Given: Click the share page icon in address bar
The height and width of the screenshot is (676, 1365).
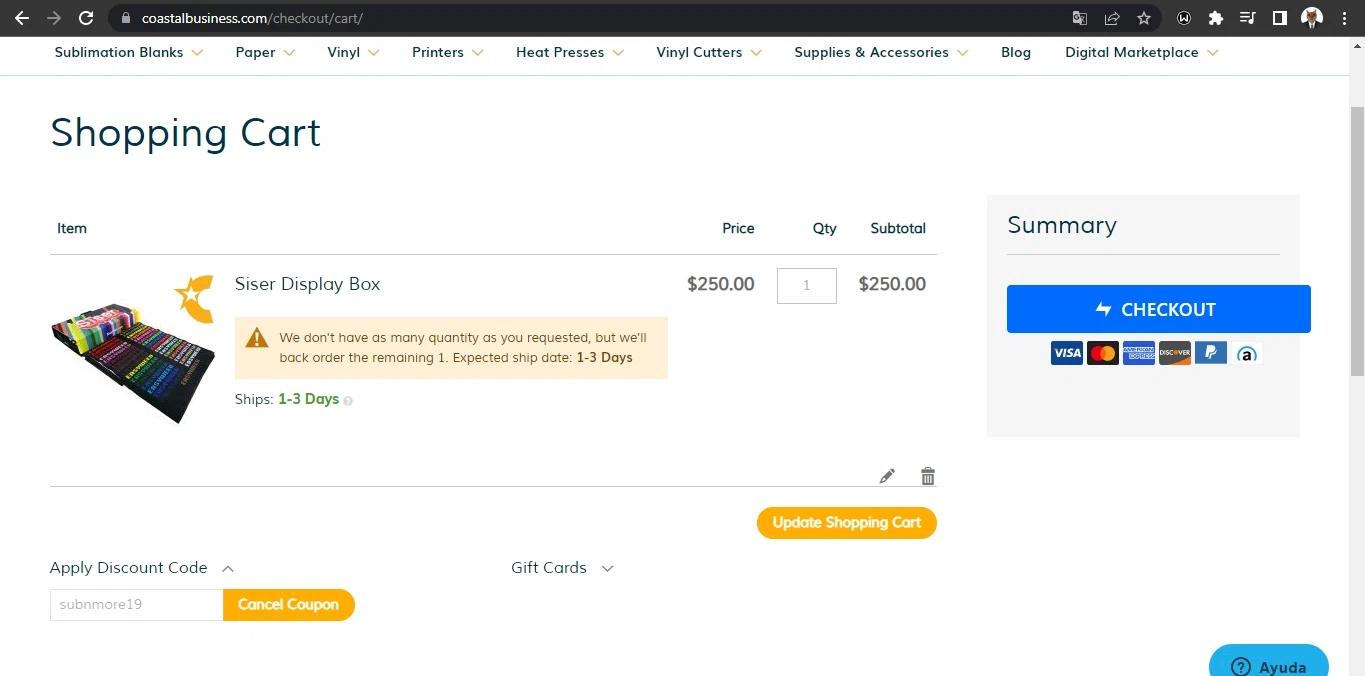Looking at the screenshot, I should click(1112, 18).
